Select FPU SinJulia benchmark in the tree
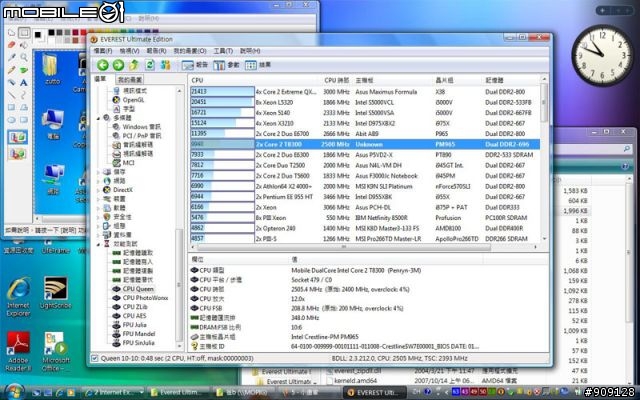This screenshot has width=640, height=400. coord(138,343)
